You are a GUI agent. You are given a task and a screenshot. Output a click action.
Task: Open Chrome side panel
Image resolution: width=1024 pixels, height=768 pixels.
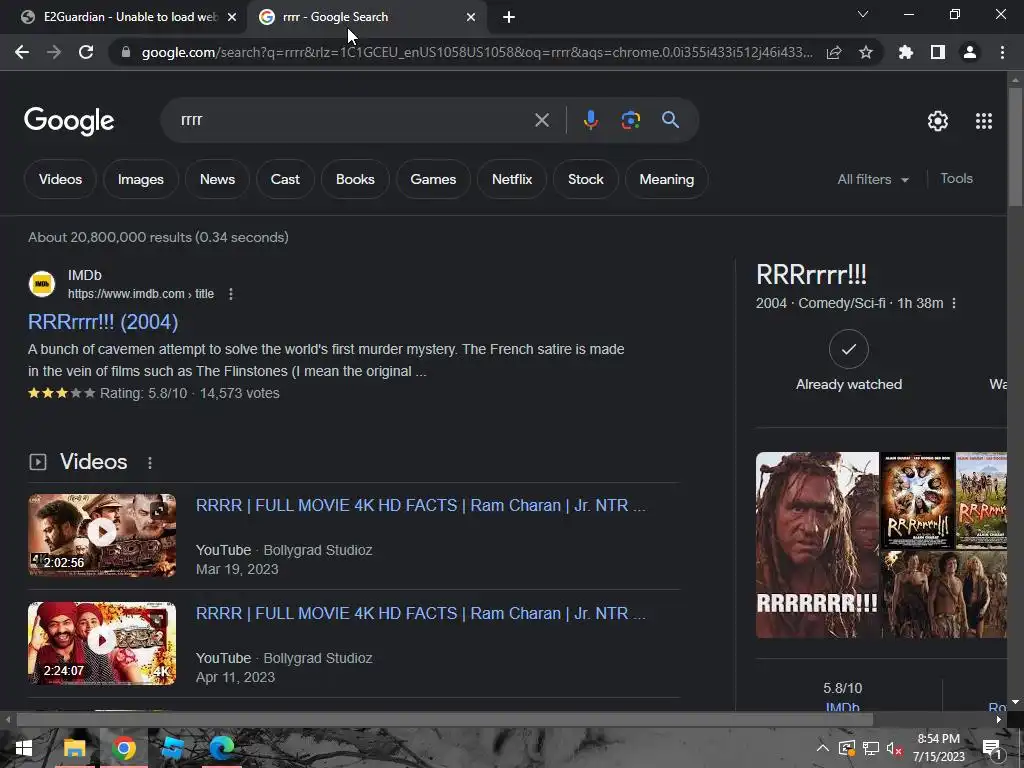tap(938, 52)
